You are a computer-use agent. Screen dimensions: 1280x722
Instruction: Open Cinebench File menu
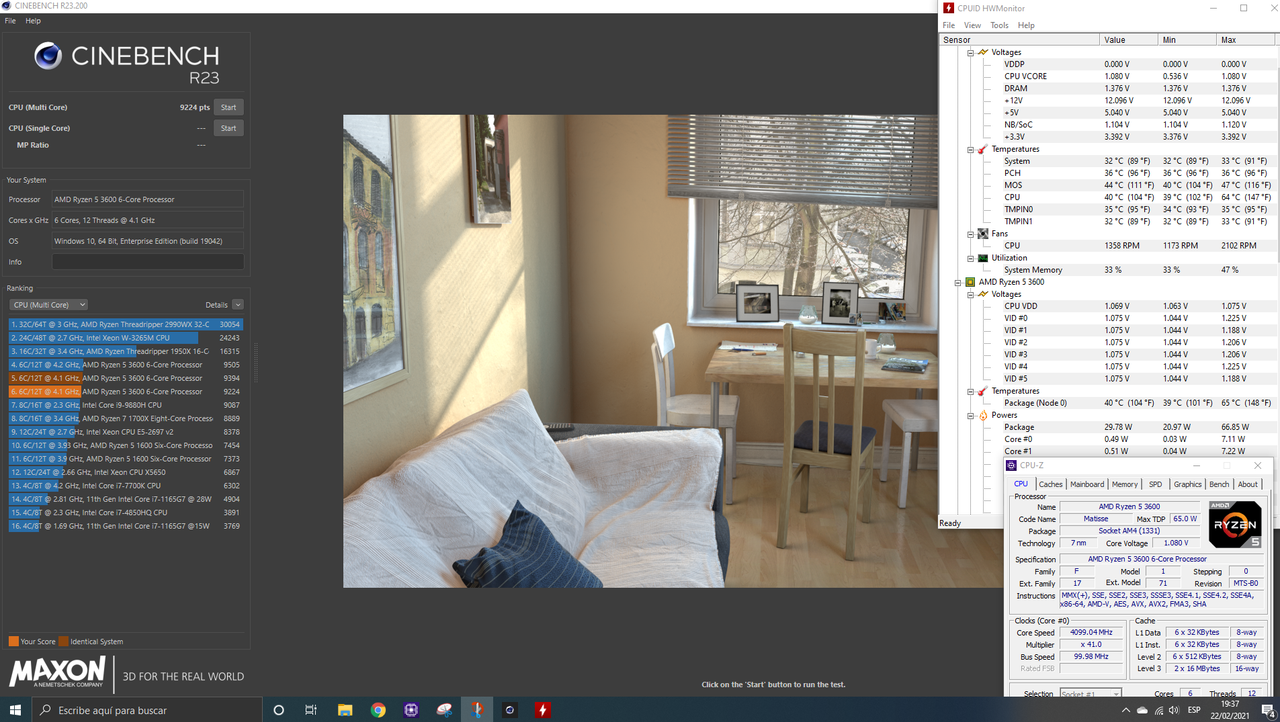pyautogui.click(x=10, y=20)
